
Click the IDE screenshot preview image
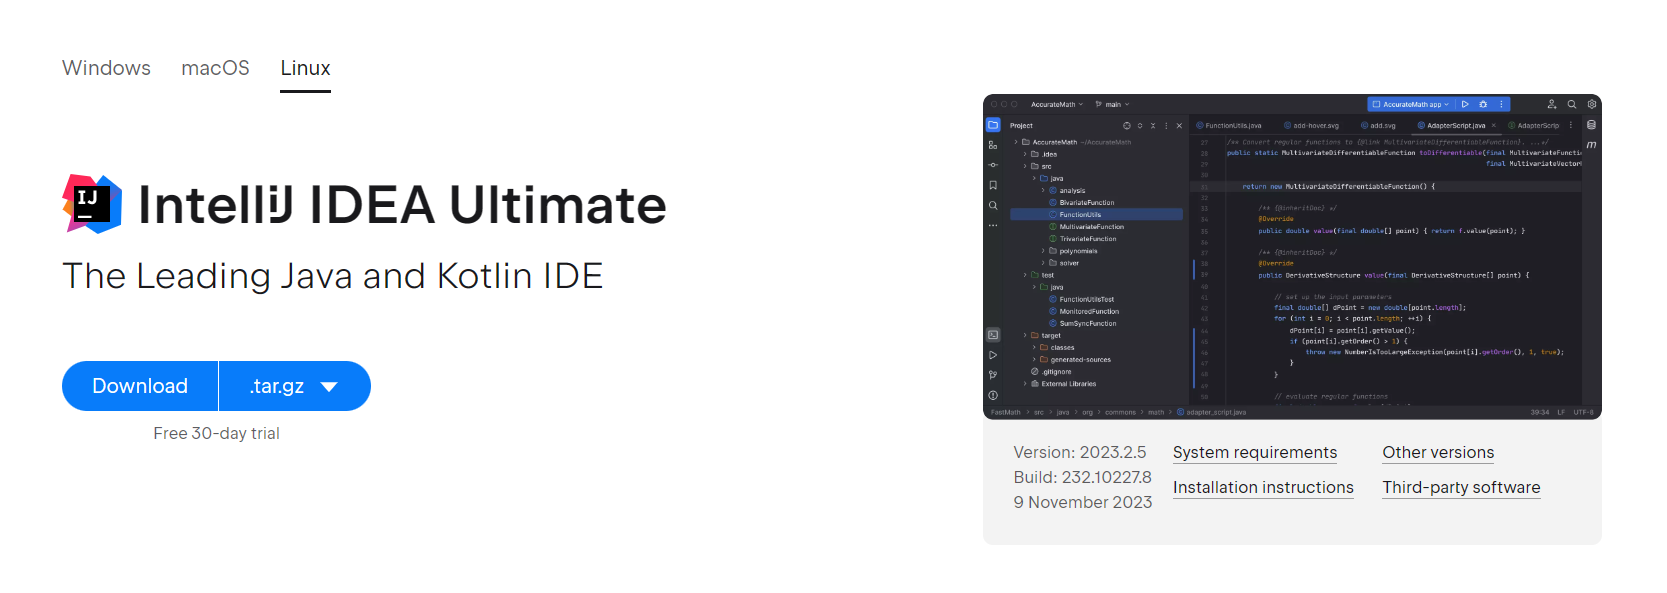tap(1292, 257)
